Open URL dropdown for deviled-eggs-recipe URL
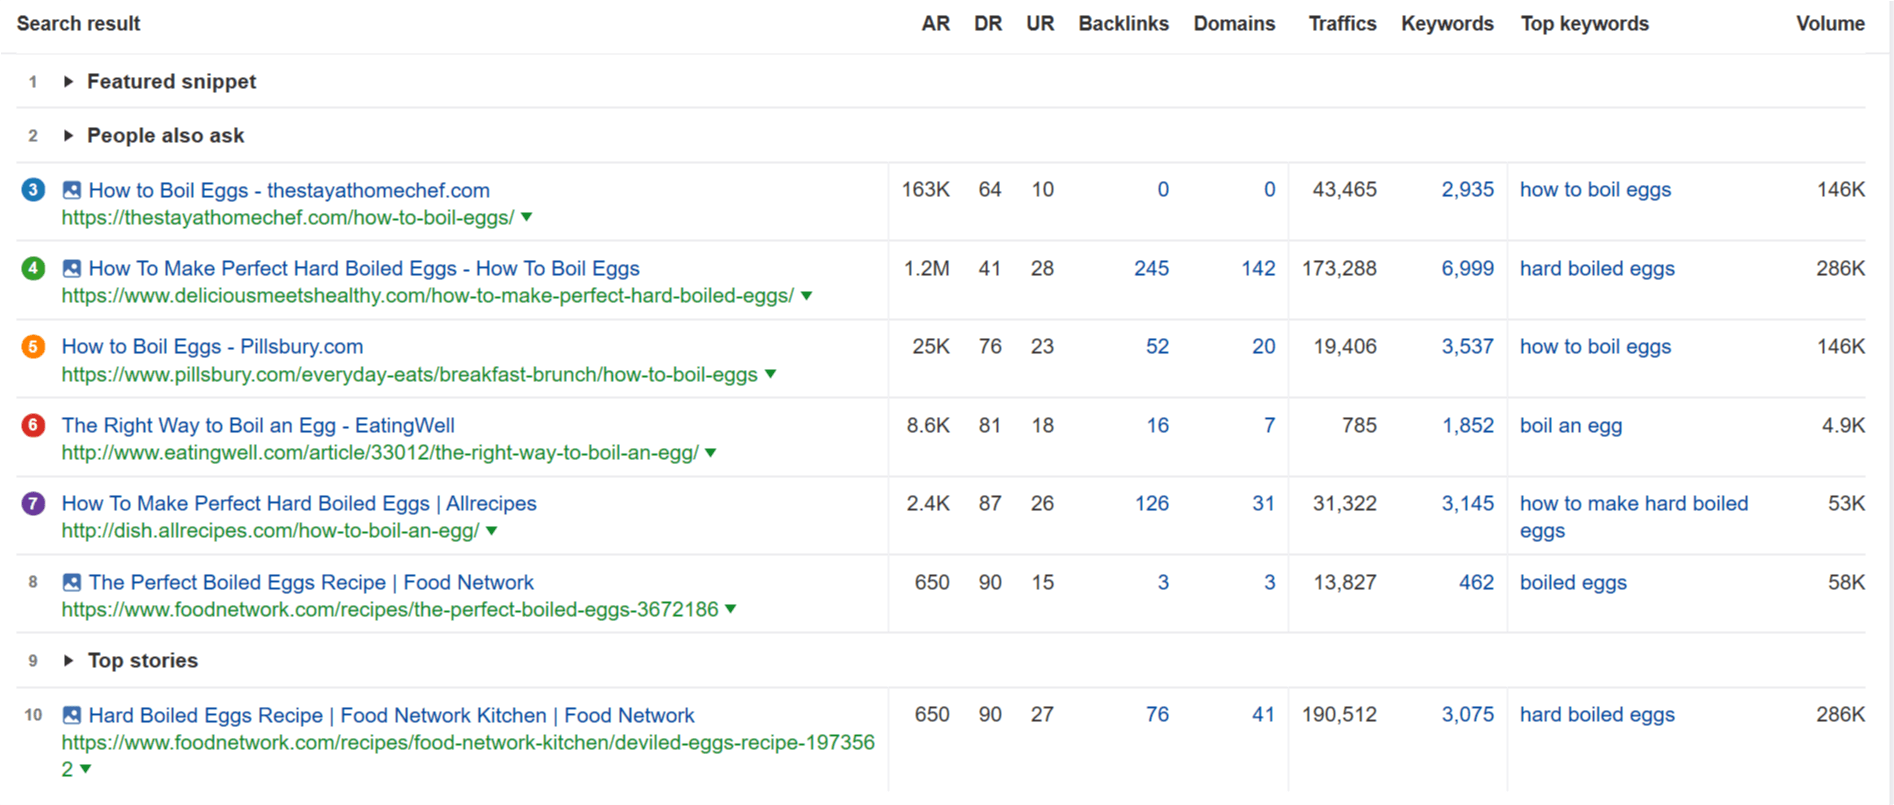1894x805 pixels. pos(86,769)
